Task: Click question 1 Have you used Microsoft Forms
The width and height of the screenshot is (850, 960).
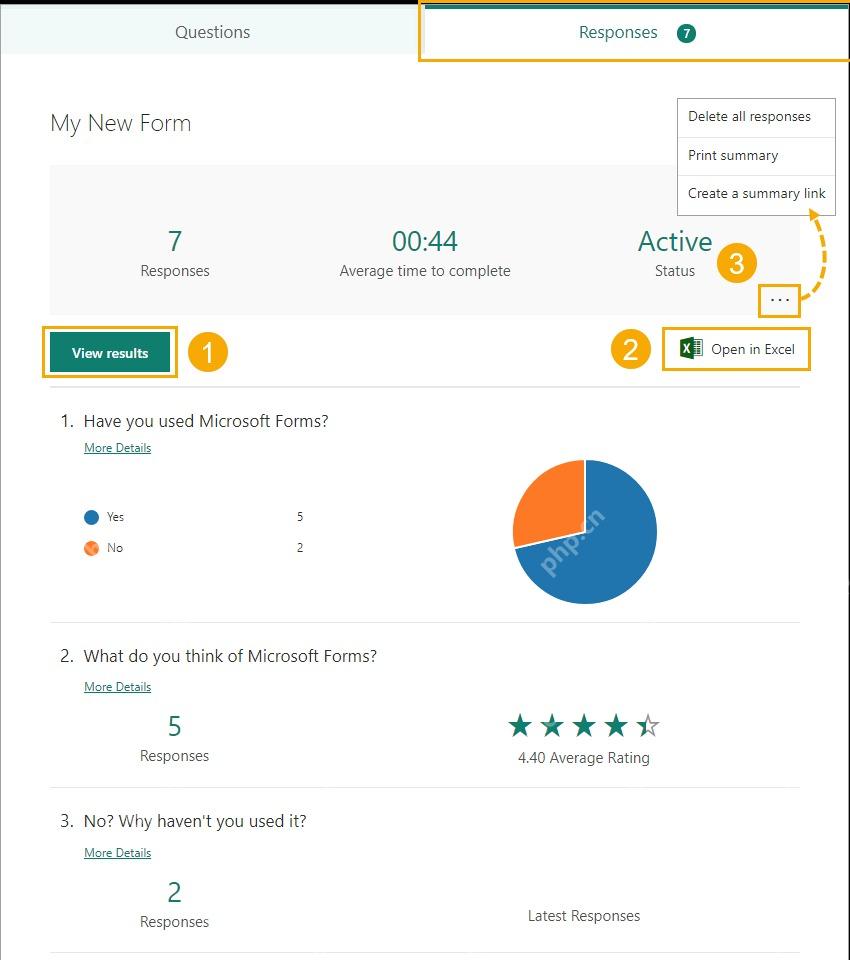Action: (x=206, y=421)
